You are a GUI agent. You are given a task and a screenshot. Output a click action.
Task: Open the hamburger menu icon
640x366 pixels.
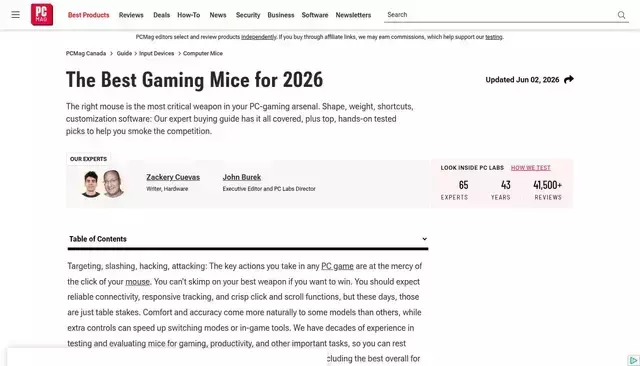coord(16,15)
